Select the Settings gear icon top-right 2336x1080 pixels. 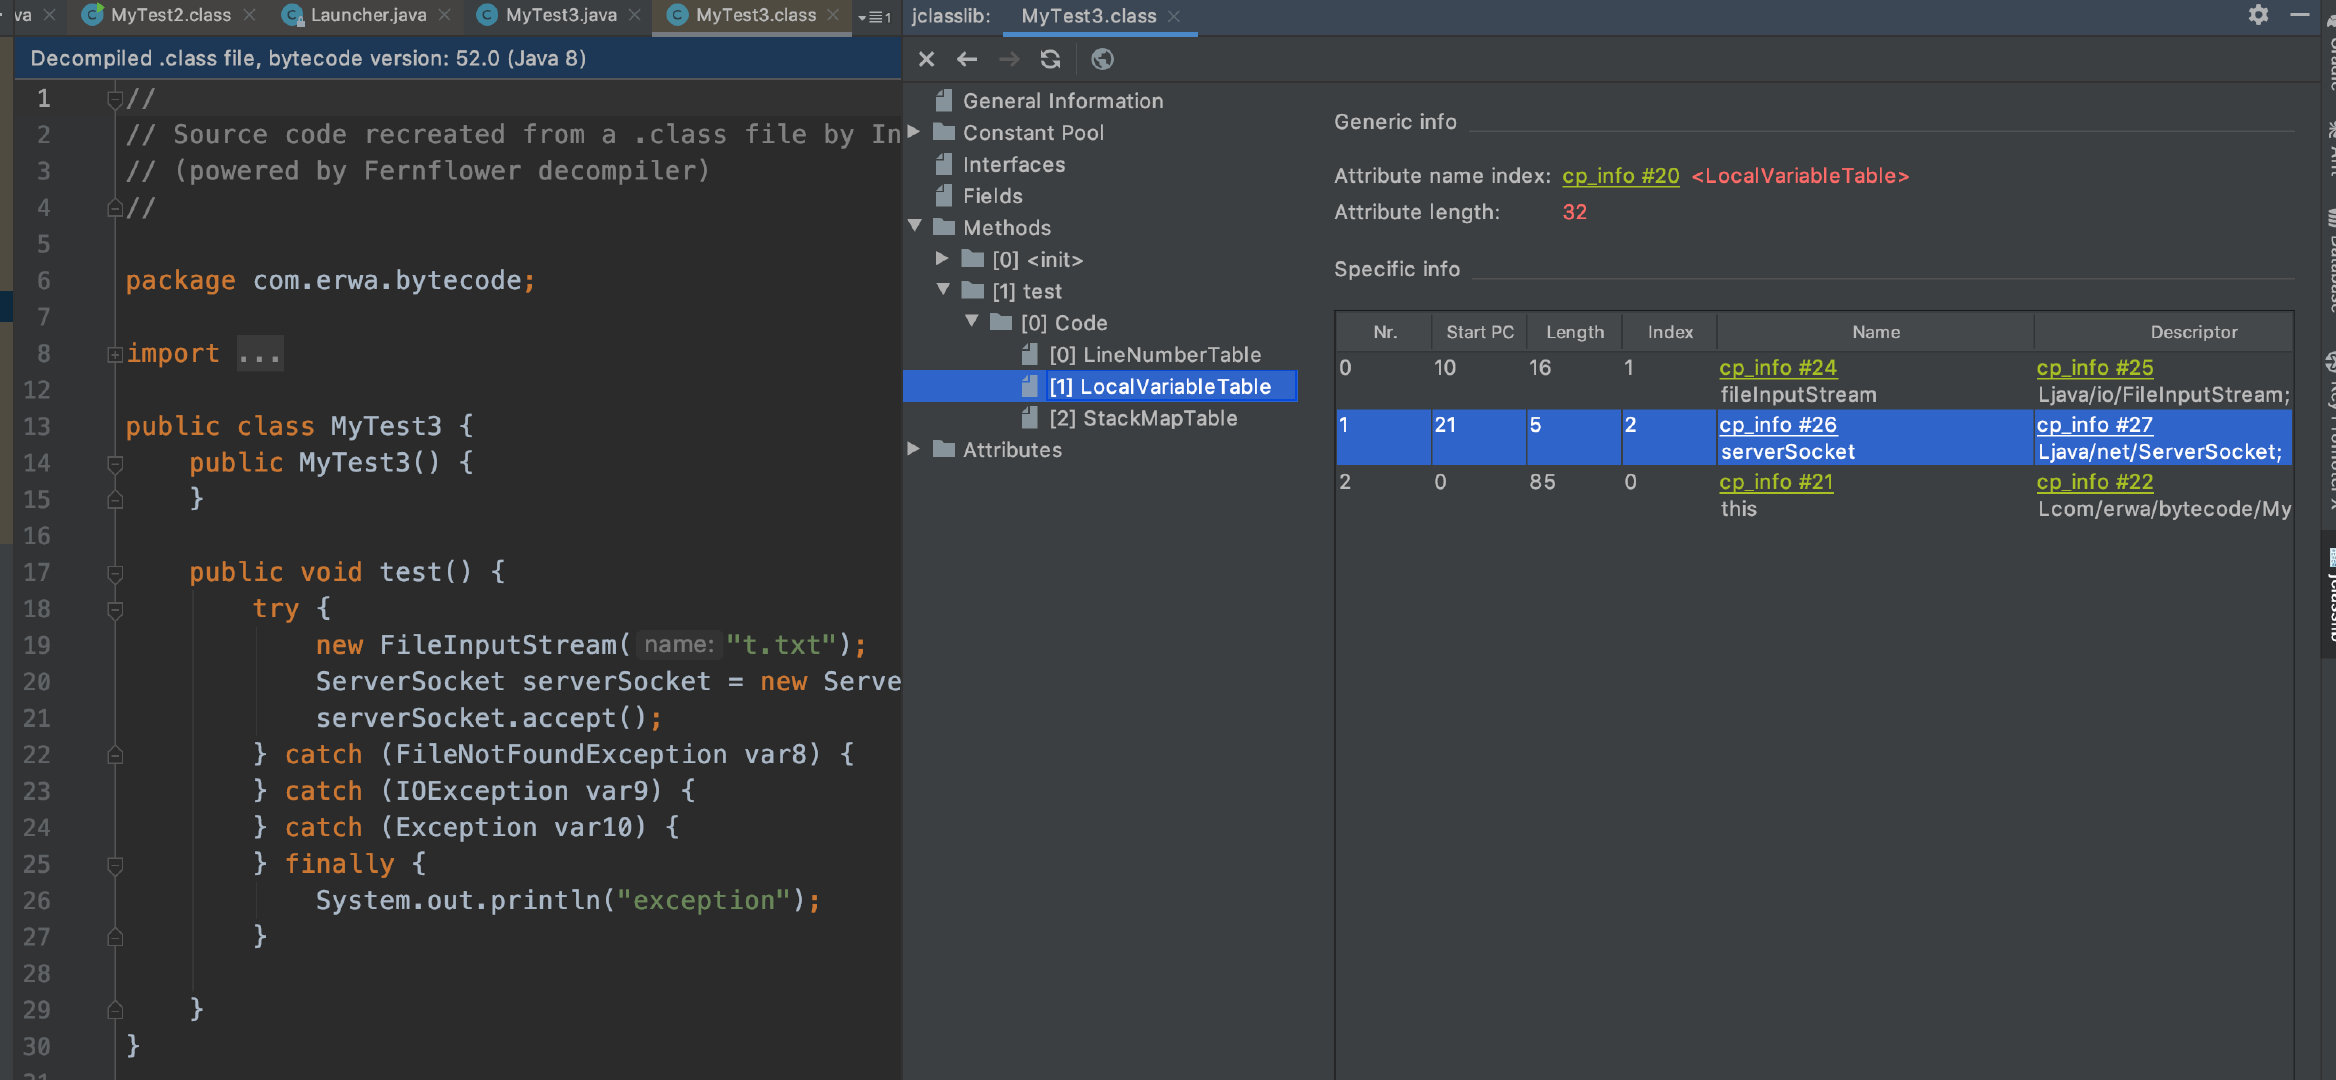(x=2259, y=15)
